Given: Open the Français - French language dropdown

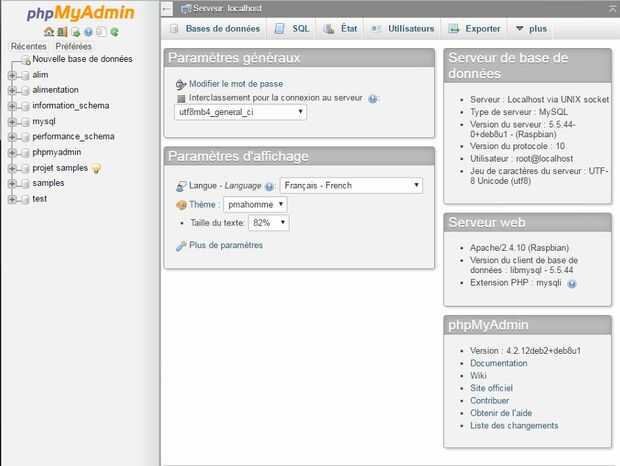Looking at the screenshot, I should click(351, 185).
